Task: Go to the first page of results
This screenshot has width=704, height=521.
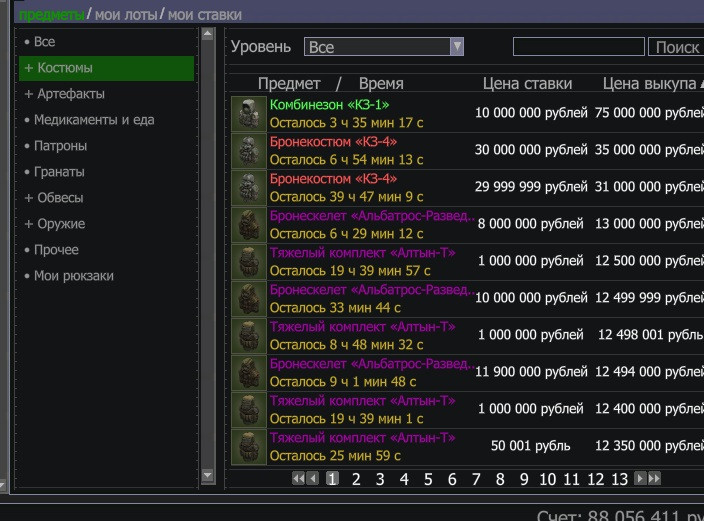Action: coord(298,478)
